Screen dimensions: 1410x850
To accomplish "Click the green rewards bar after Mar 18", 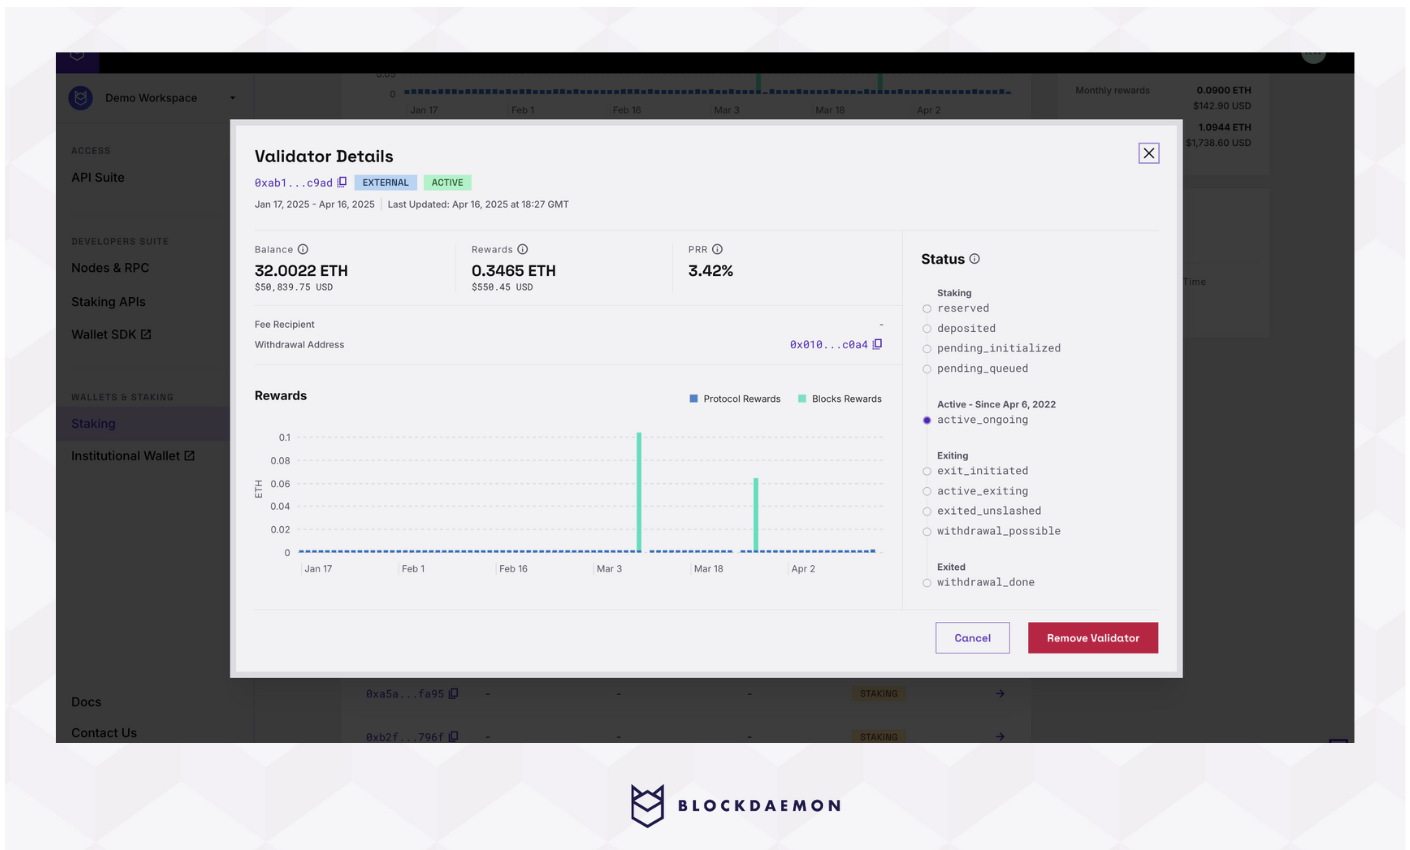I will click(x=756, y=514).
